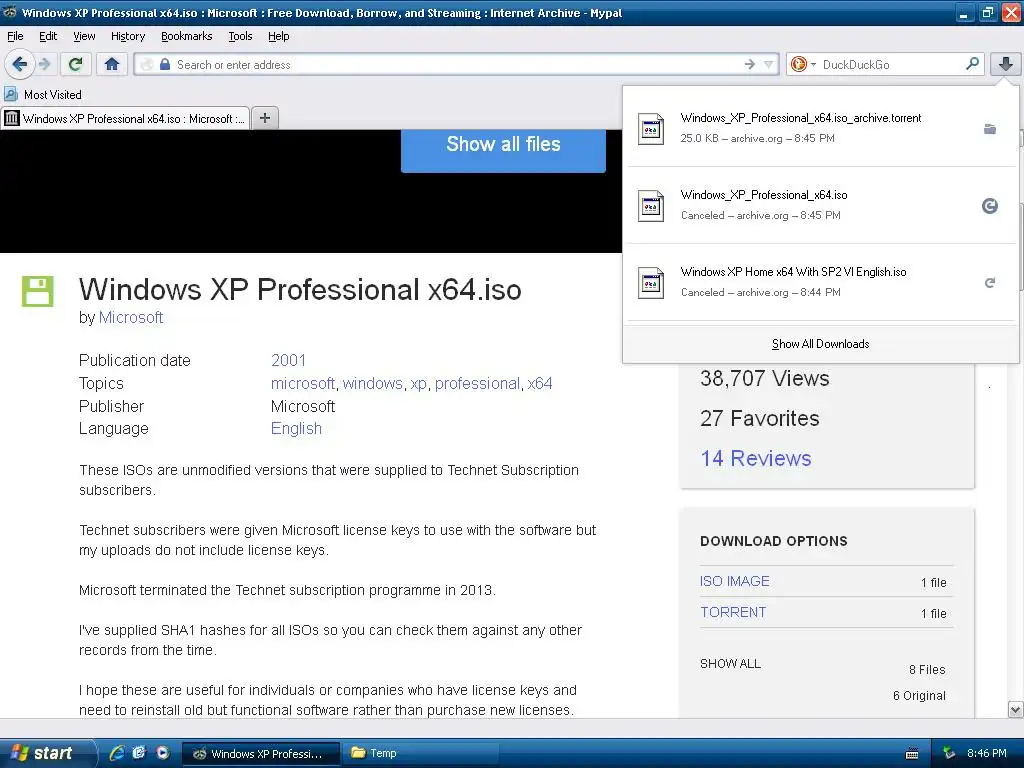Screen dimensions: 1024x768
Task: Click the green floppy disk software icon
Action: pyautogui.click(x=37, y=291)
